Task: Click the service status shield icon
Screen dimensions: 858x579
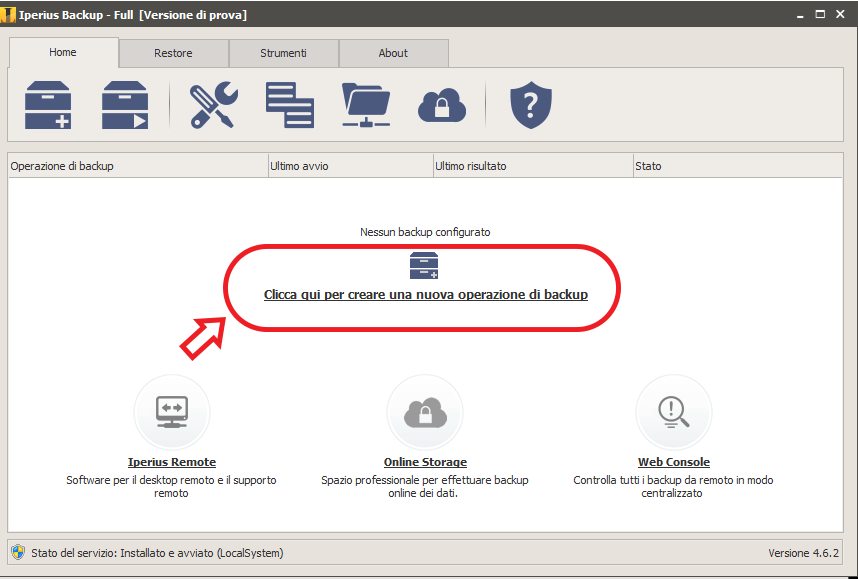Action: click(x=18, y=552)
